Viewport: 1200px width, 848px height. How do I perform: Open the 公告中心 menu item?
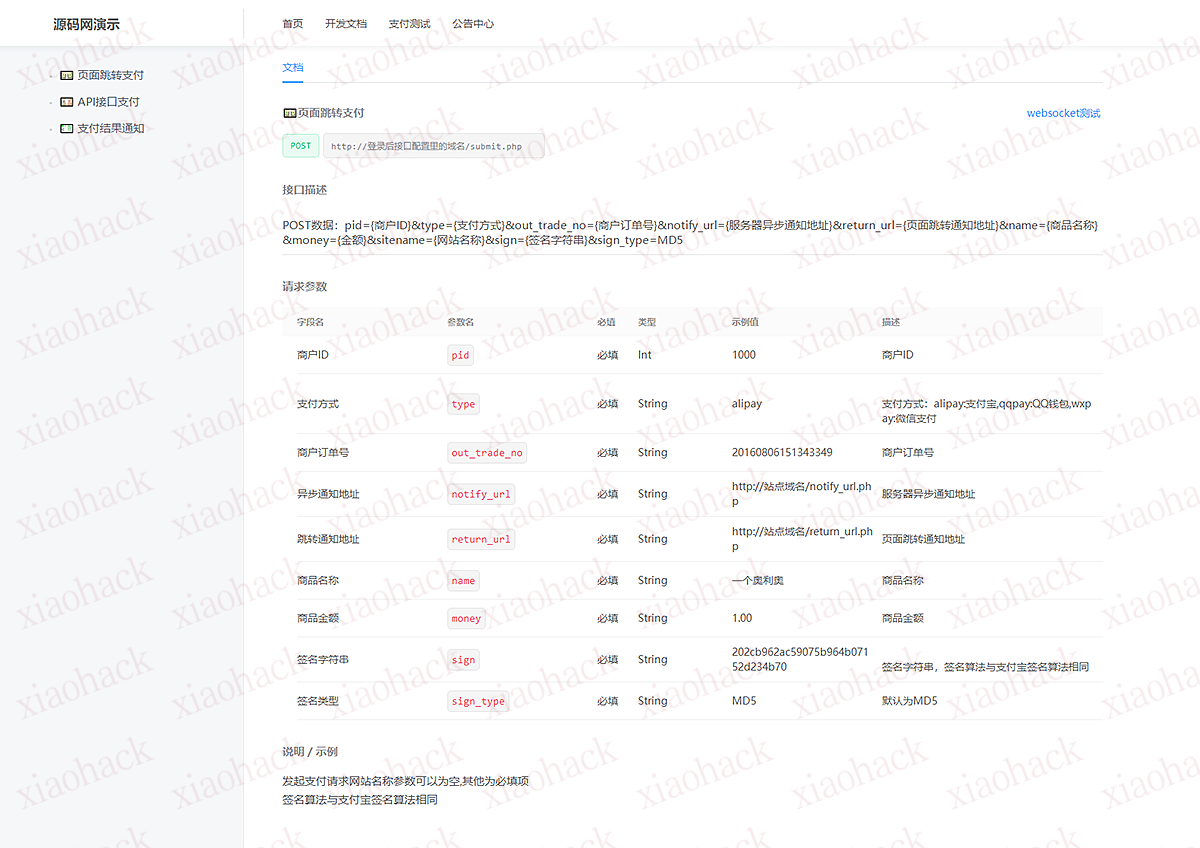coord(472,23)
